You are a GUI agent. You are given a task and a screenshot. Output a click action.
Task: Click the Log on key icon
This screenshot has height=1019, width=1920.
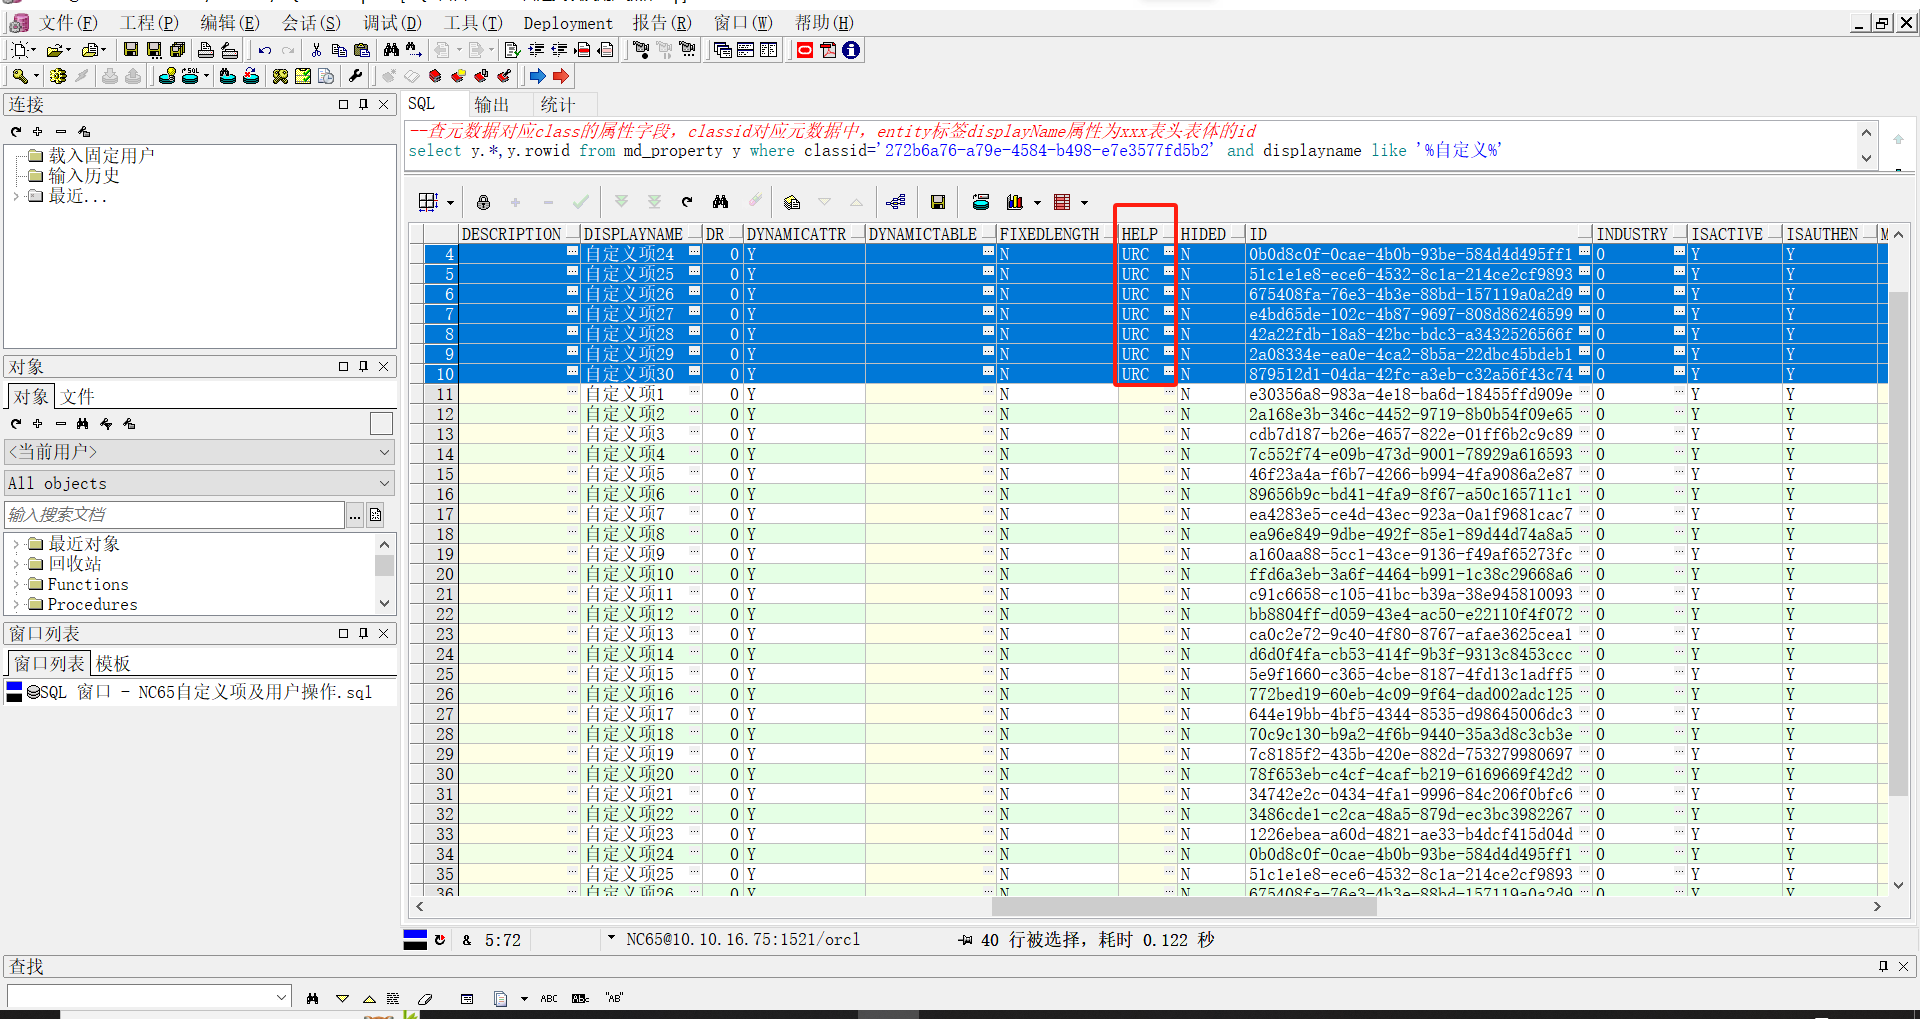[x=19, y=76]
